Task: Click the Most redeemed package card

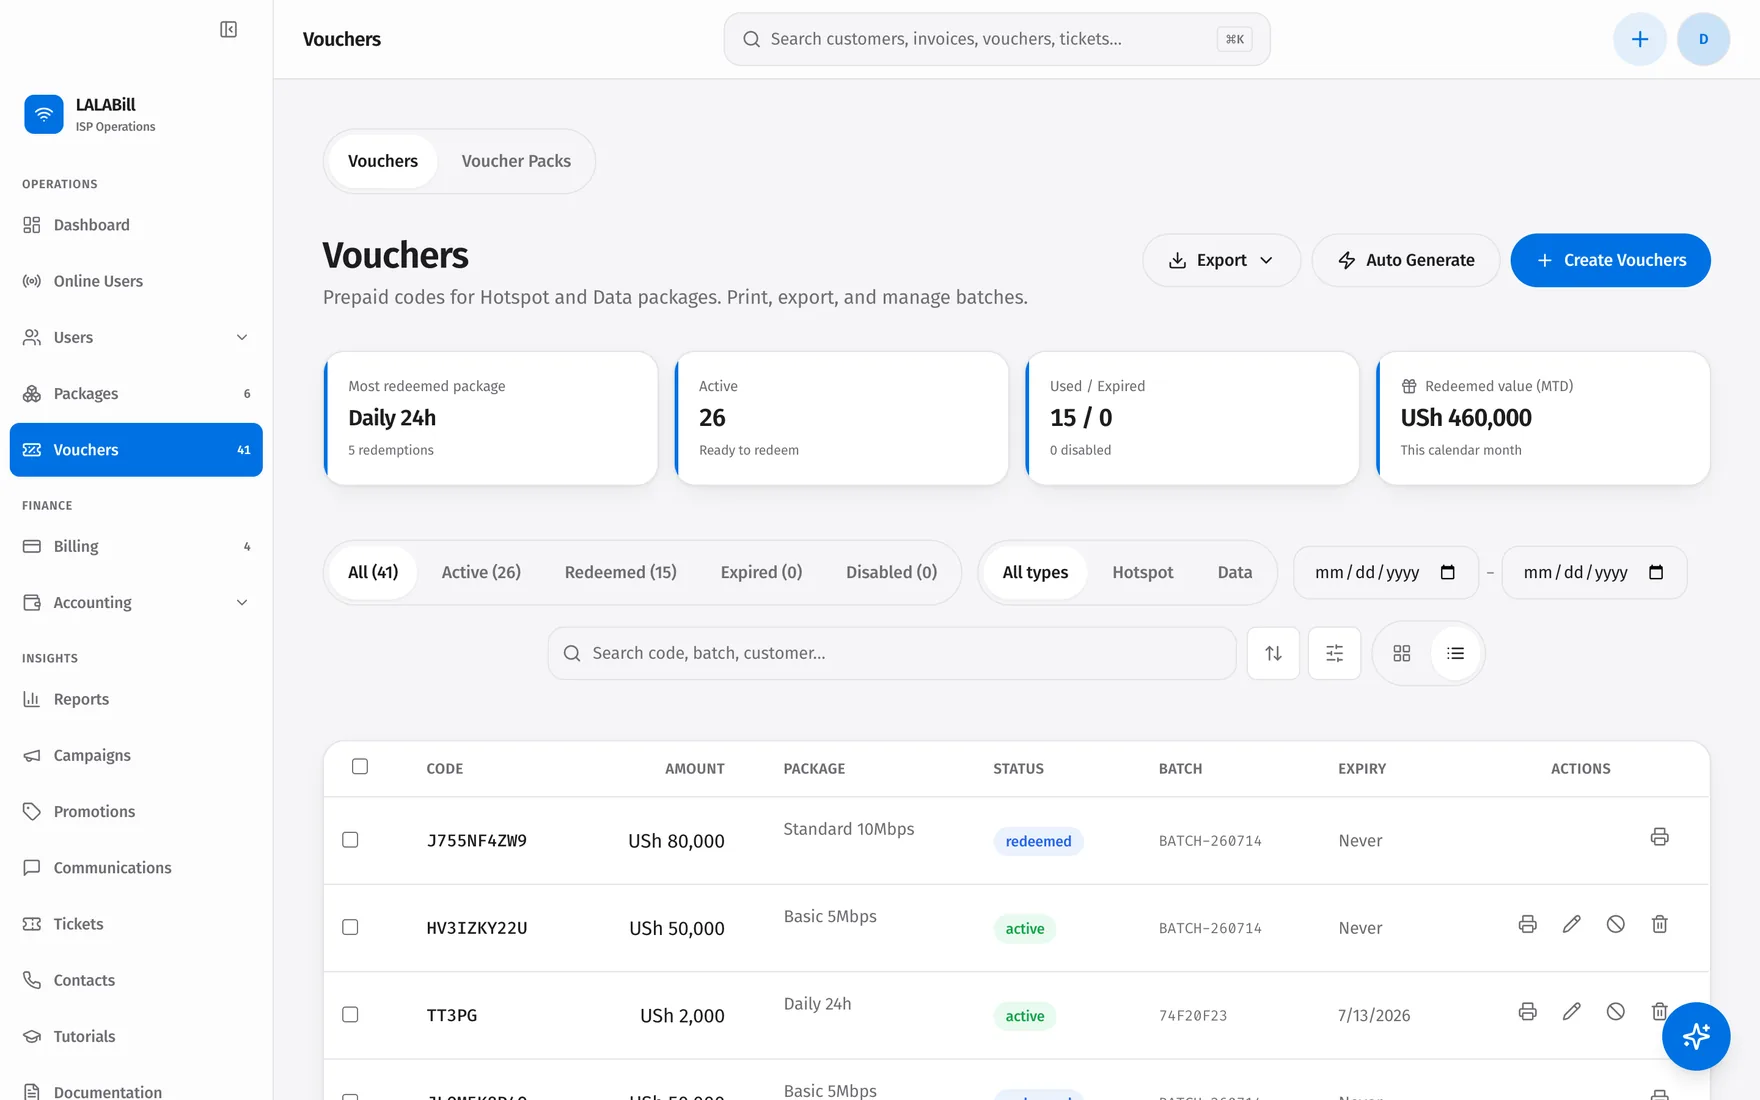Action: point(491,418)
